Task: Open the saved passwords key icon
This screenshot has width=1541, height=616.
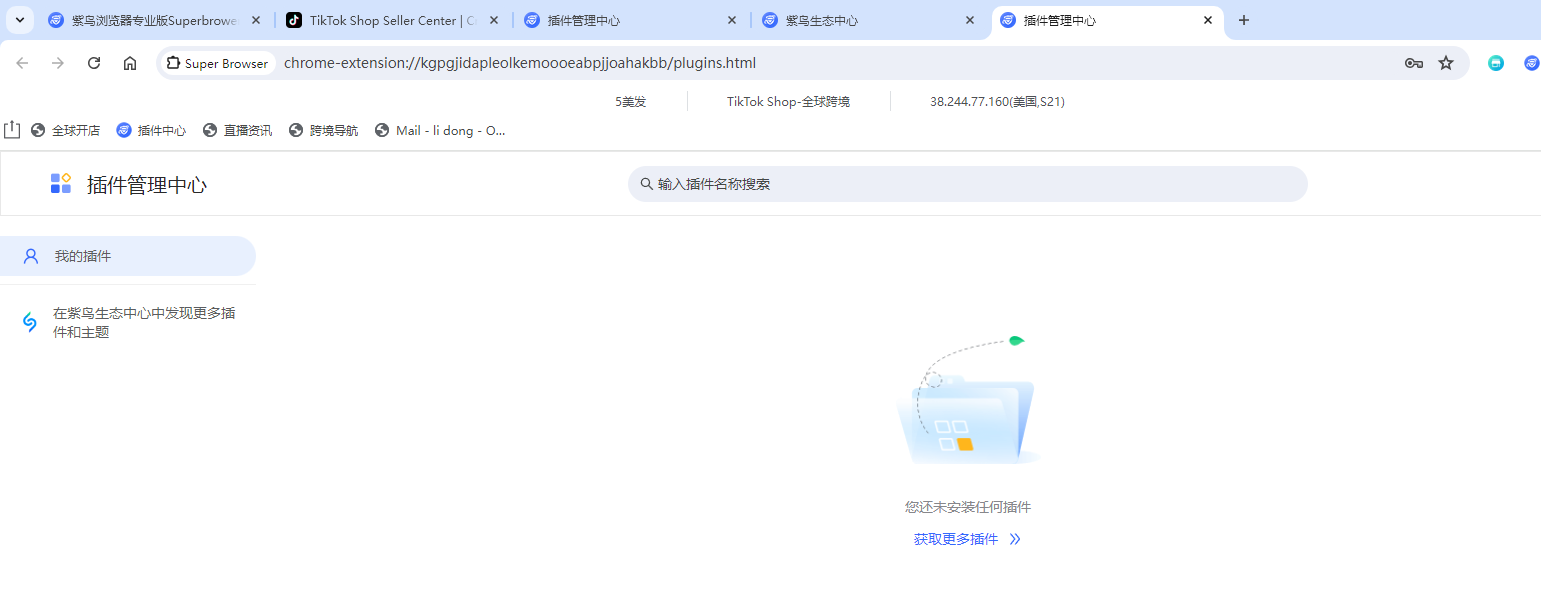Action: click(1413, 63)
